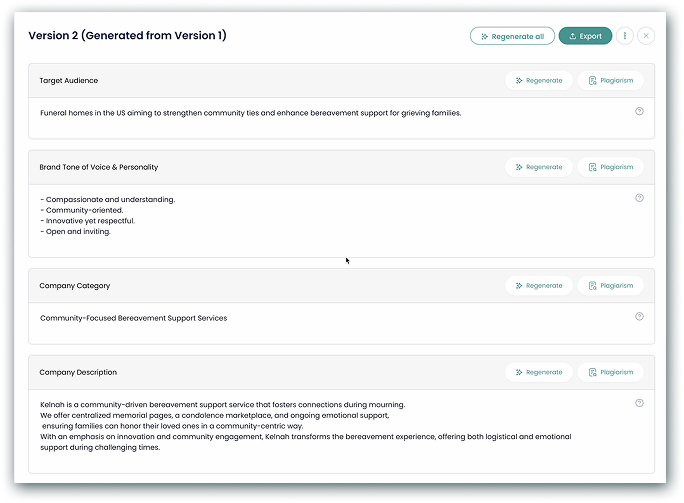Click the Kelnah company description paragraph
The height and width of the screenshot is (503, 684).
(305, 426)
